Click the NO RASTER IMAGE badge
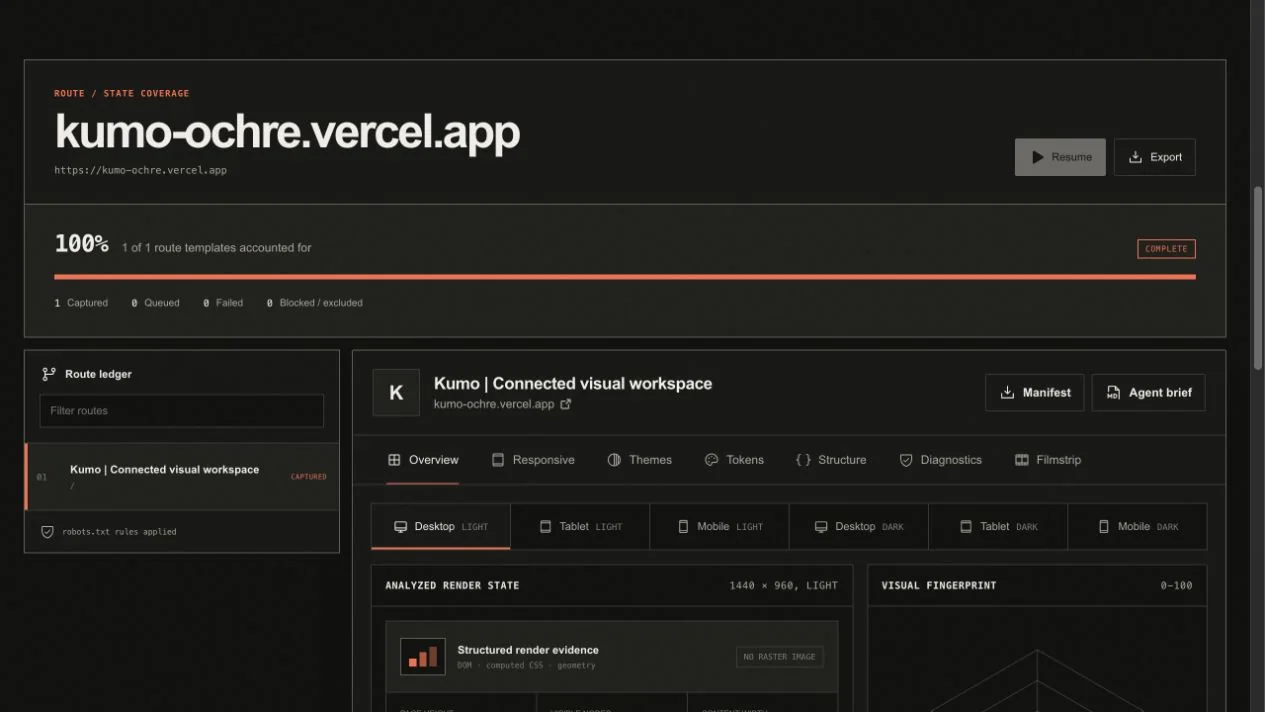 780,657
